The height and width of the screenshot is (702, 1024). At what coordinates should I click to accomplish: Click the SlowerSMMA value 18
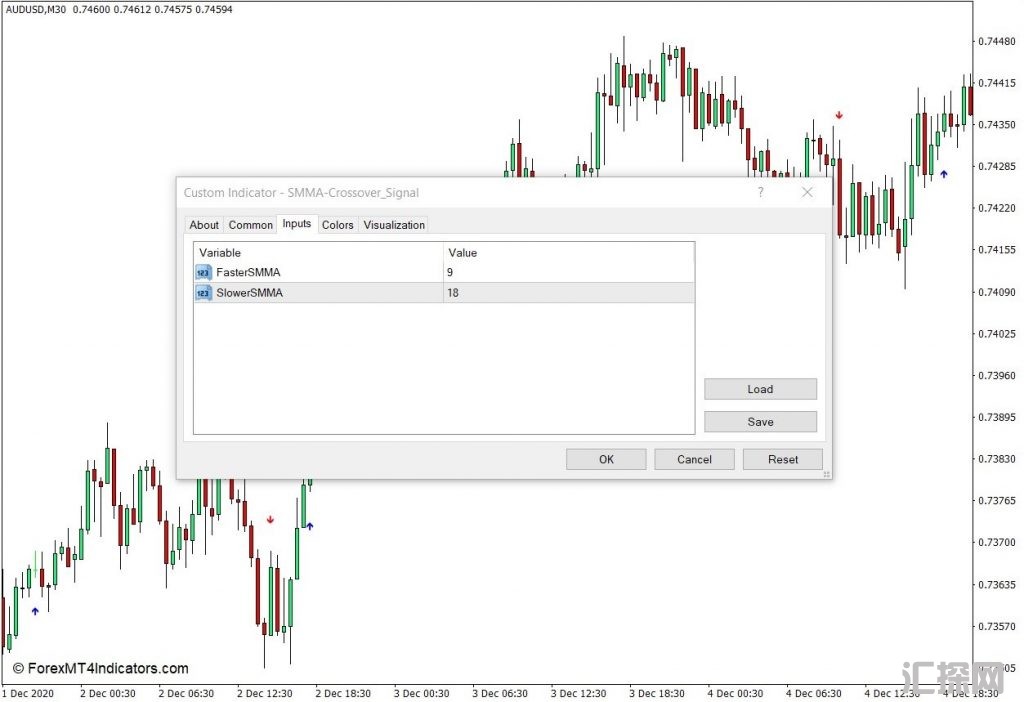pyautogui.click(x=453, y=293)
